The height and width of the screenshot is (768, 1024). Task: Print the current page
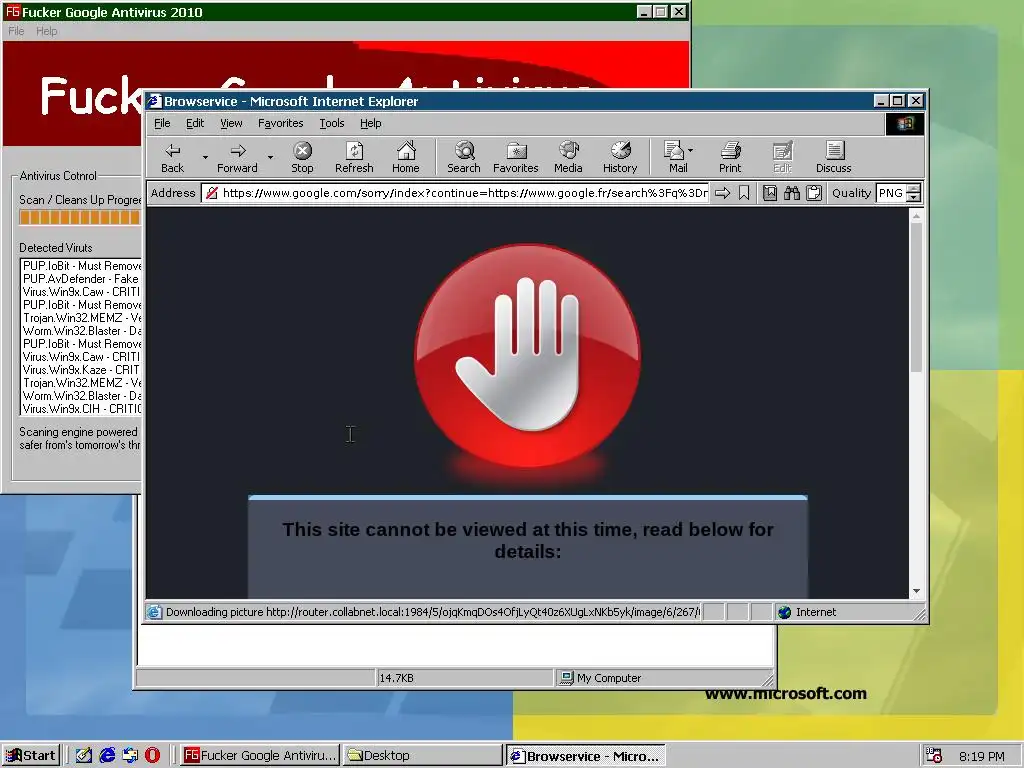[x=730, y=157]
